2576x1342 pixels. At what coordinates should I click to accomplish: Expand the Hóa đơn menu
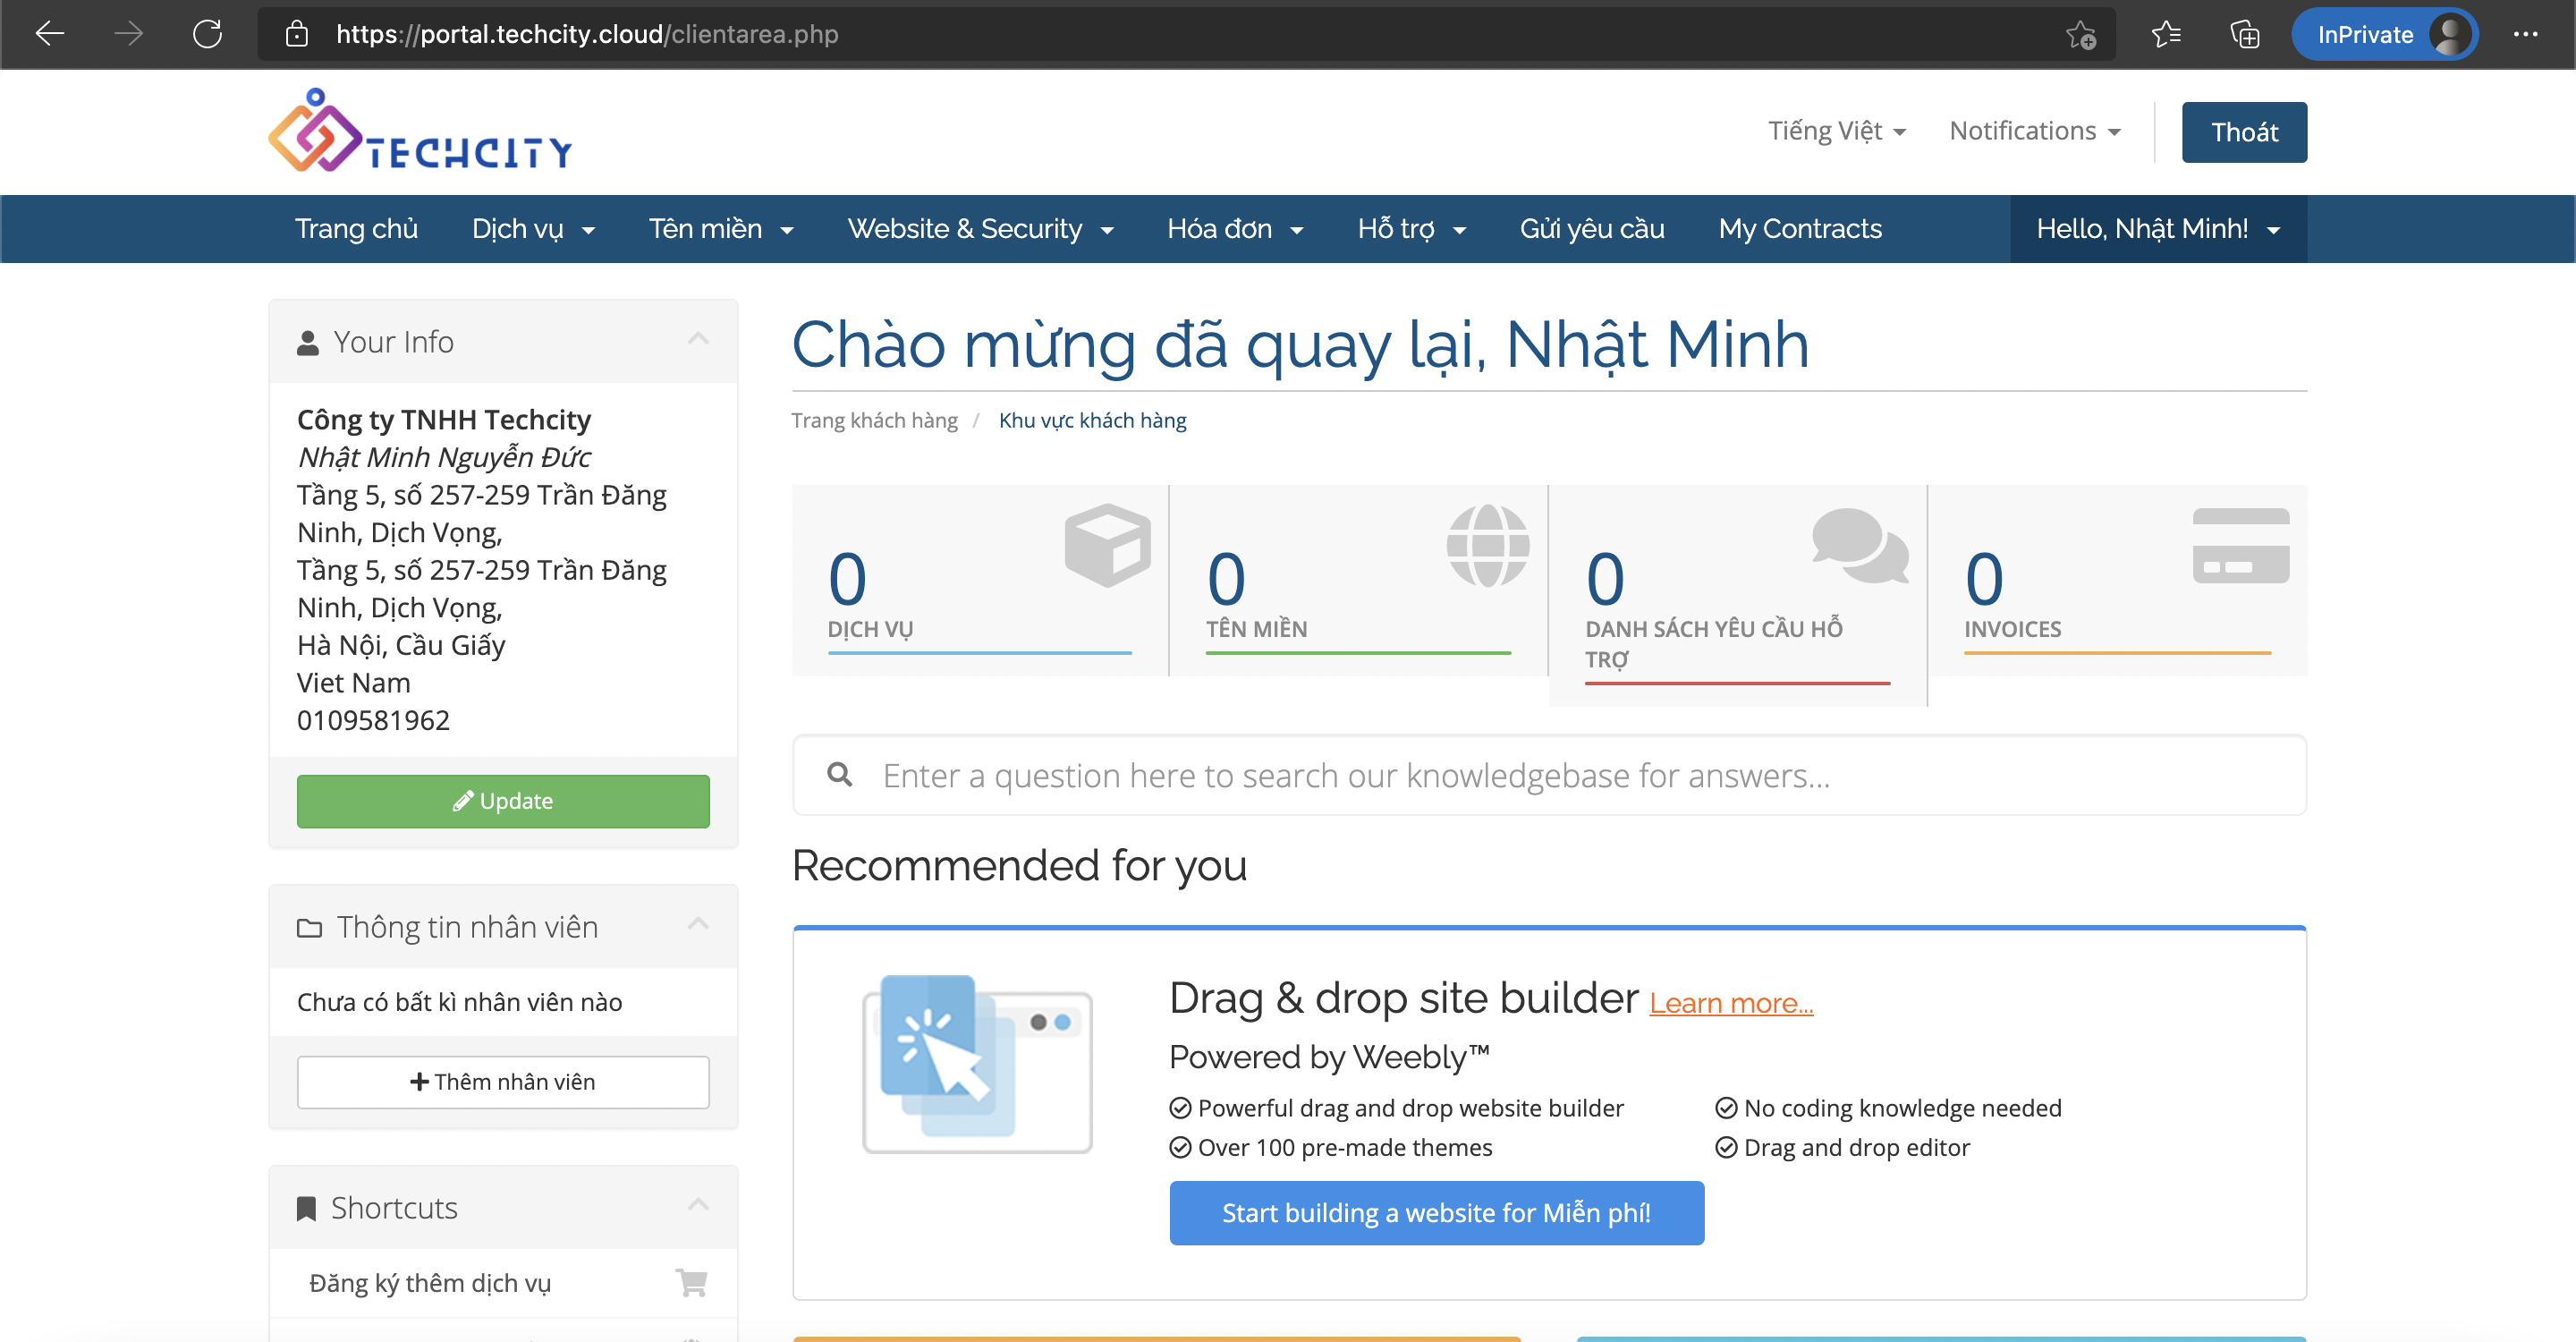[x=1235, y=229]
